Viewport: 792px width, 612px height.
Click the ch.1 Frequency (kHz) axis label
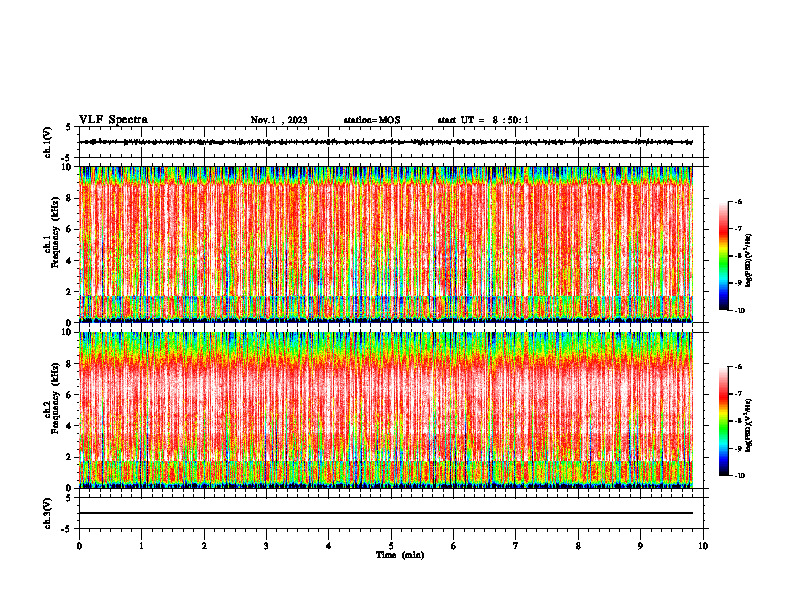click(x=51, y=244)
